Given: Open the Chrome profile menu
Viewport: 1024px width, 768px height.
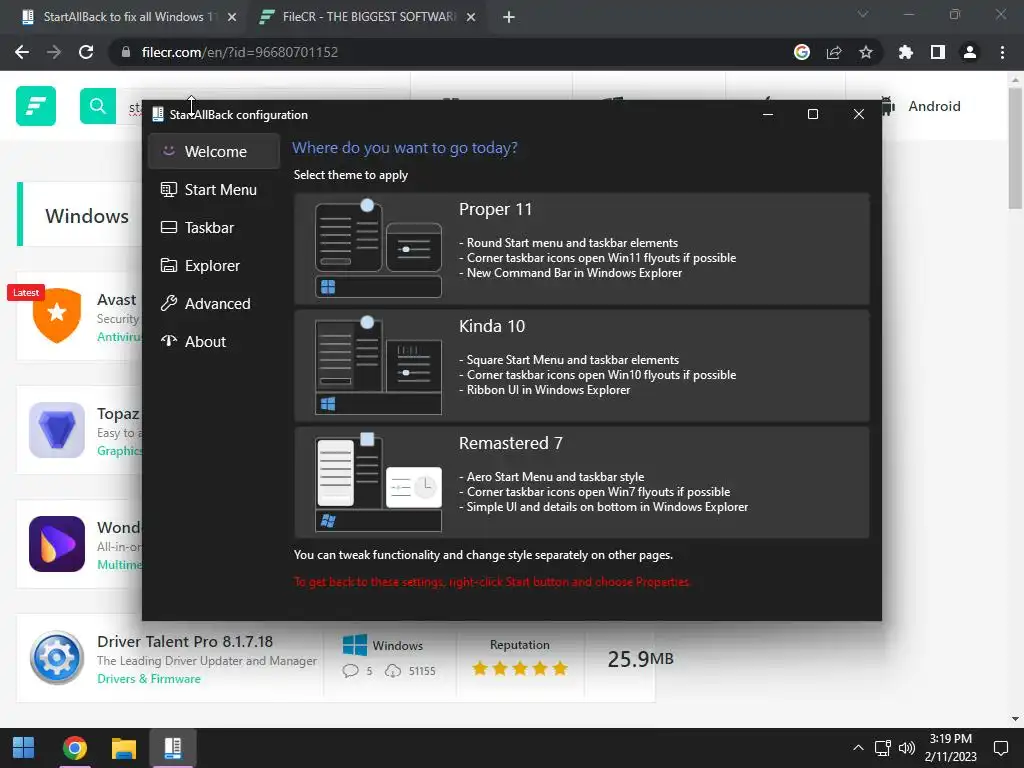Looking at the screenshot, I should point(970,52).
